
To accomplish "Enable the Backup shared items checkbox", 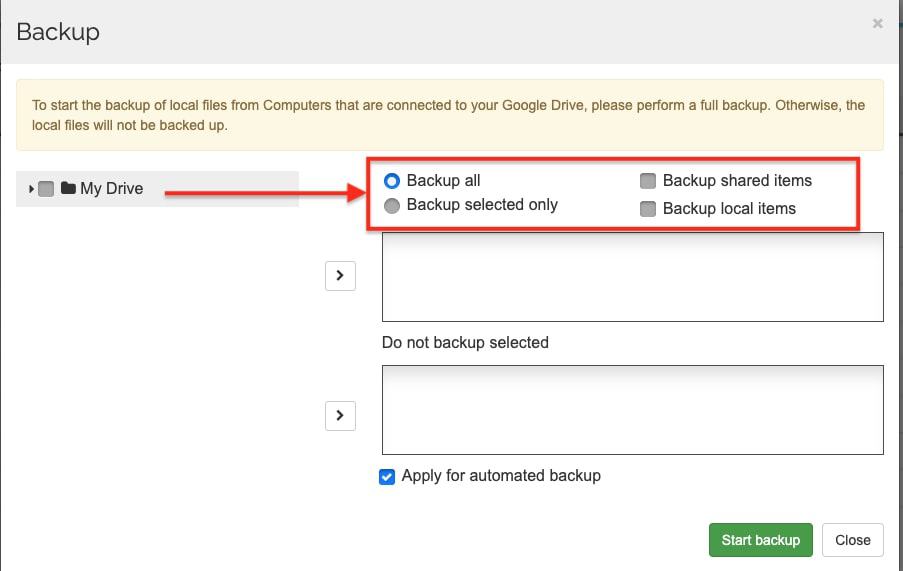I will (648, 181).
